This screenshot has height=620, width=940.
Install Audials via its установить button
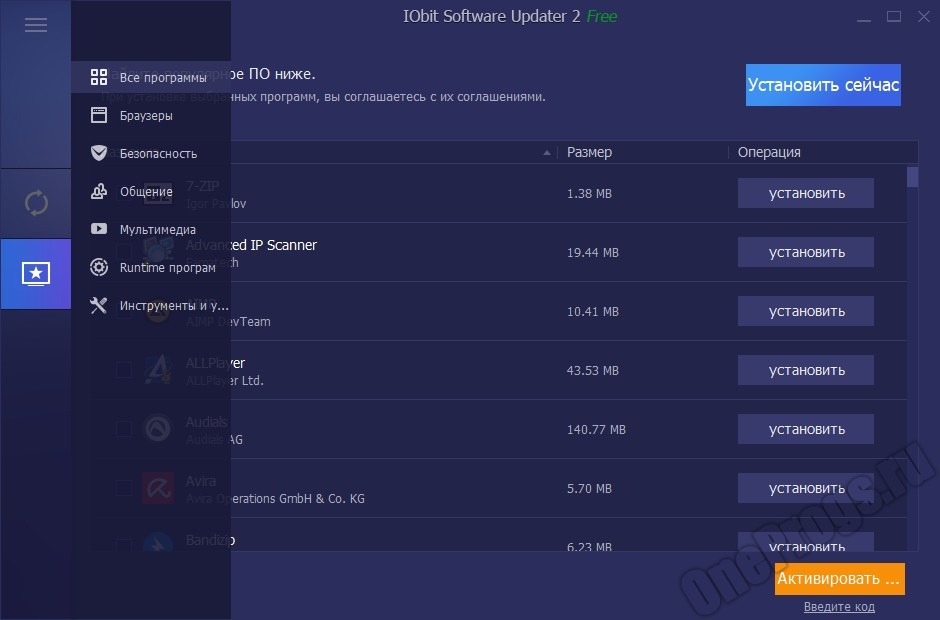(x=806, y=429)
